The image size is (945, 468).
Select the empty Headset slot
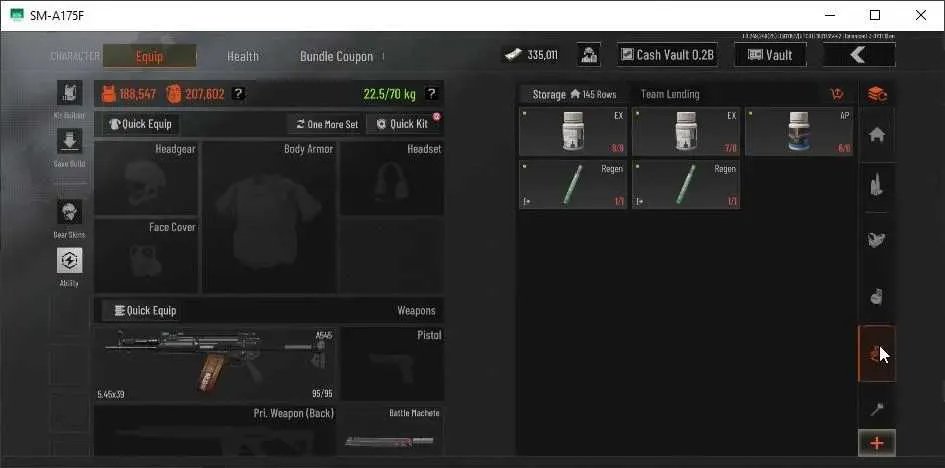click(x=392, y=178)
